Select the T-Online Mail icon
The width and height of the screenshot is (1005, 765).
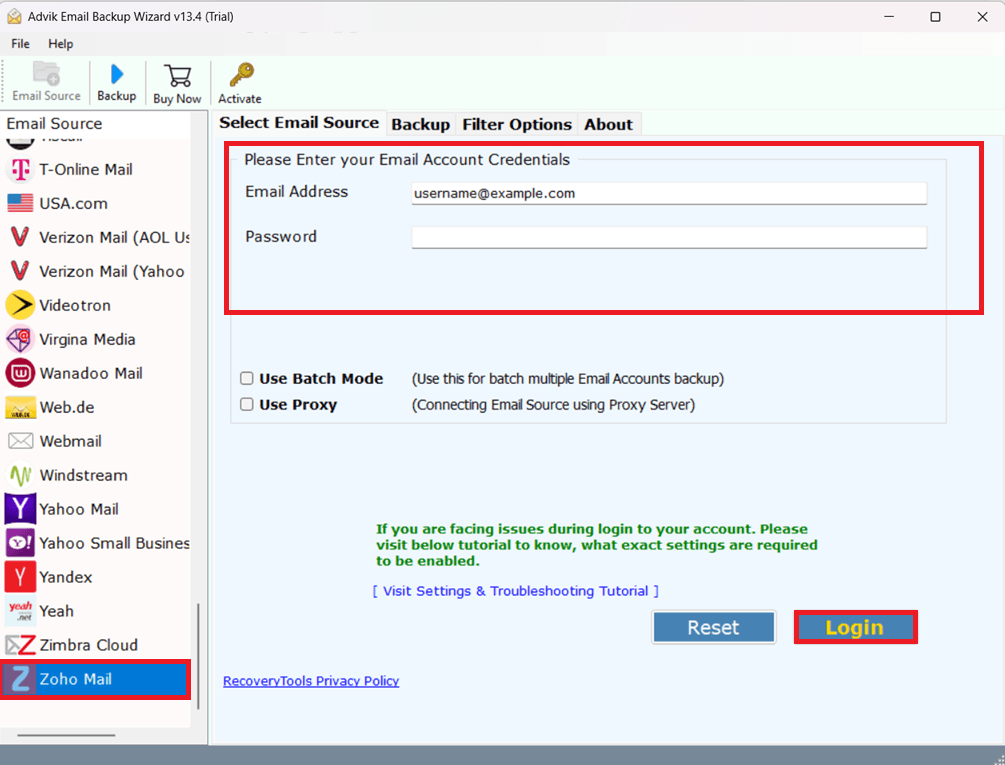(x=20, y=169)
